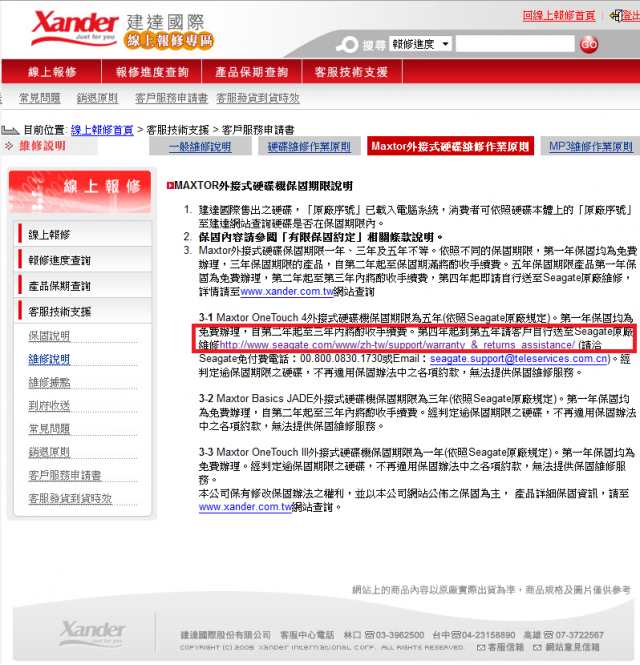
Task: Open 保固說明 sidebar link
Action: 49,336
